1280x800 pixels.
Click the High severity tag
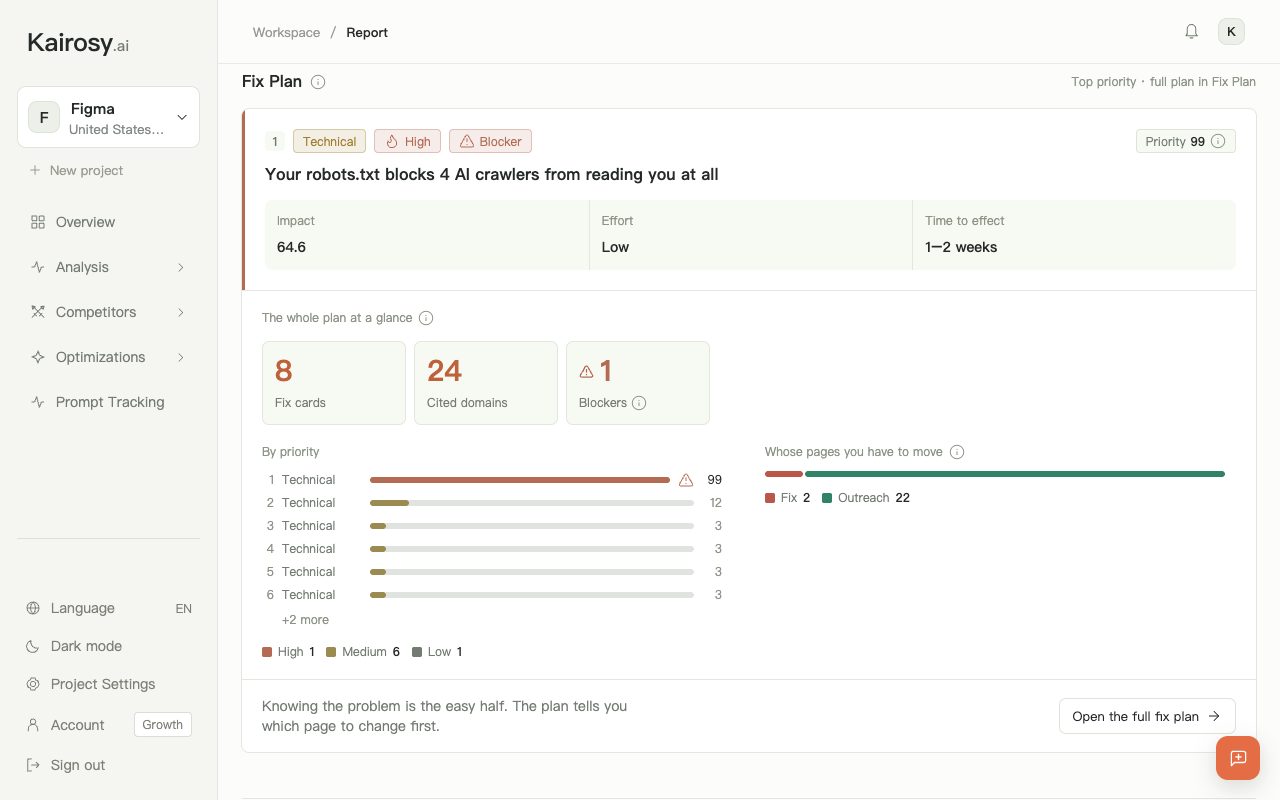click(407, 141)
